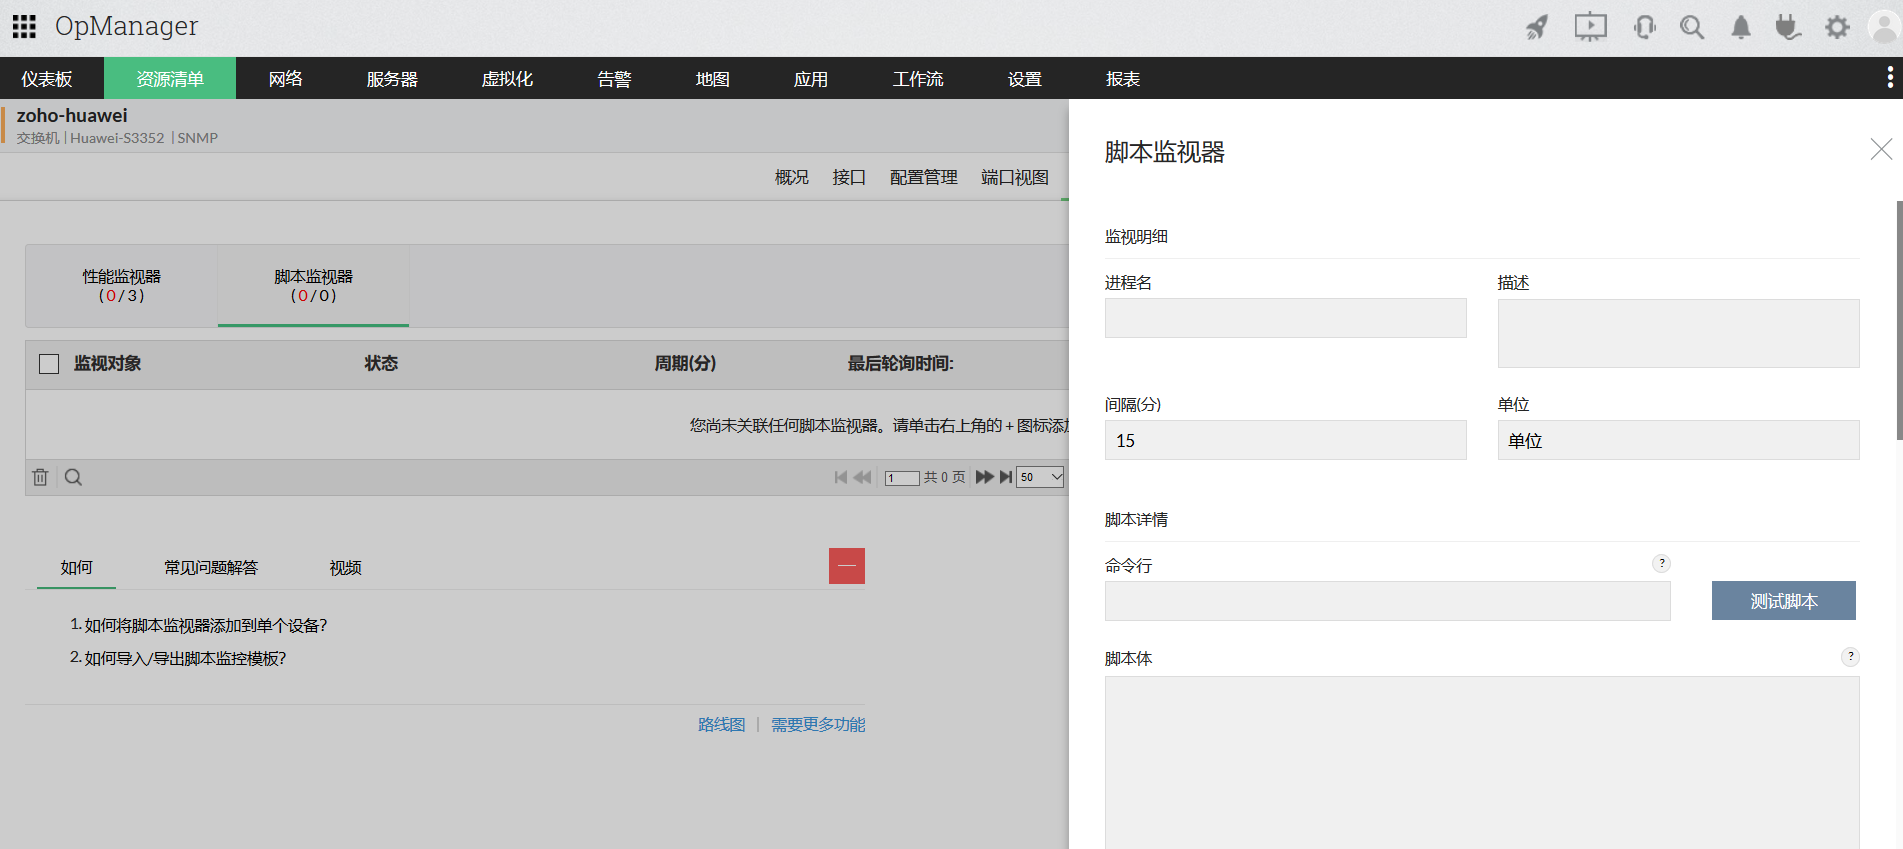Open the 应用 menu
The width and height of the screenshot is (1903, 849).
(811, 79)
